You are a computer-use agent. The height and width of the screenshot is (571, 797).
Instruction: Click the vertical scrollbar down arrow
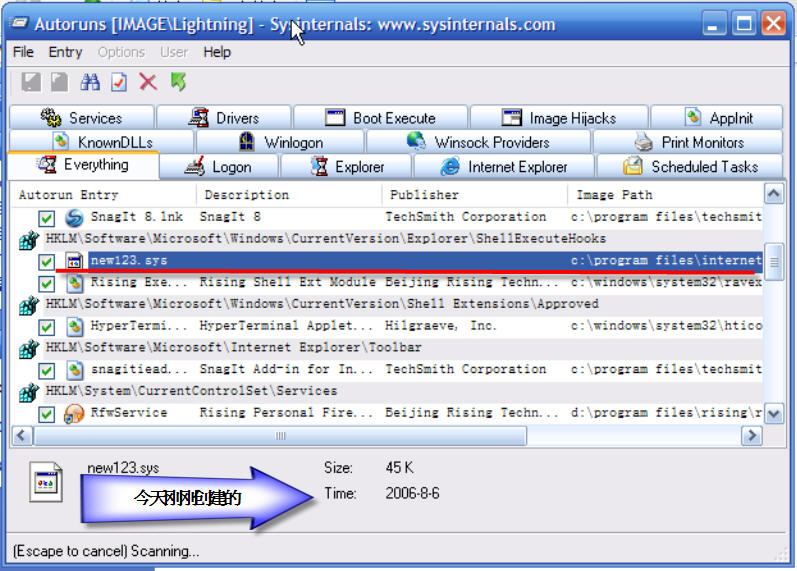tap(774, 414)
